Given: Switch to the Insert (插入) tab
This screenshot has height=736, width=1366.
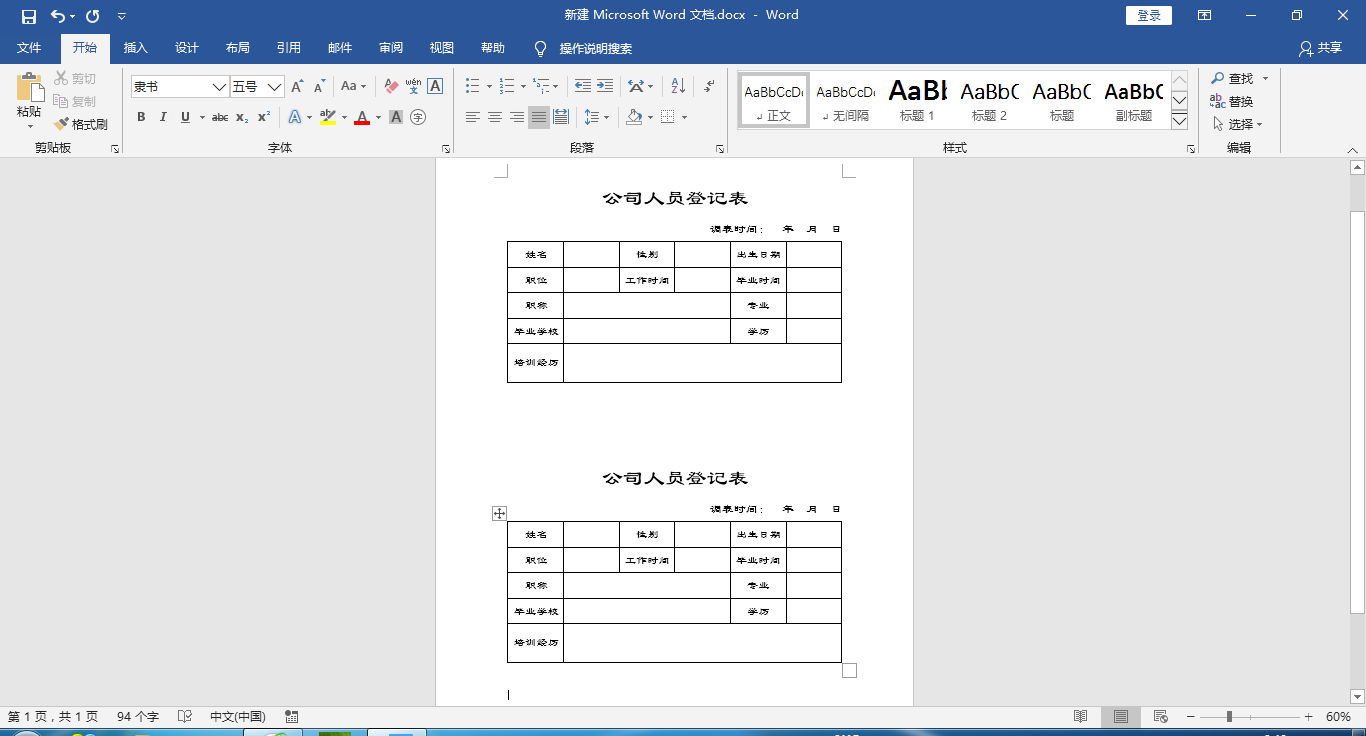Looking at the screenshot, I should click(135, 48).
